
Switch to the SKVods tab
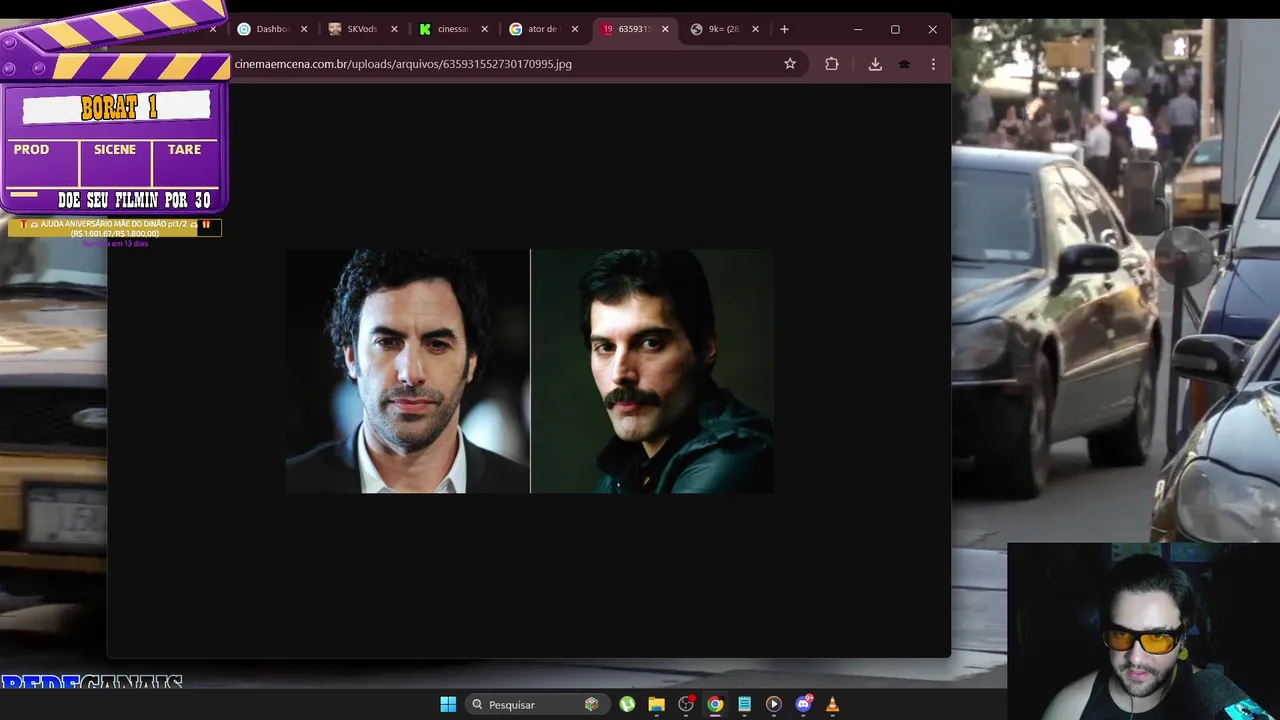pyautogui.click(x=362, y=29)
